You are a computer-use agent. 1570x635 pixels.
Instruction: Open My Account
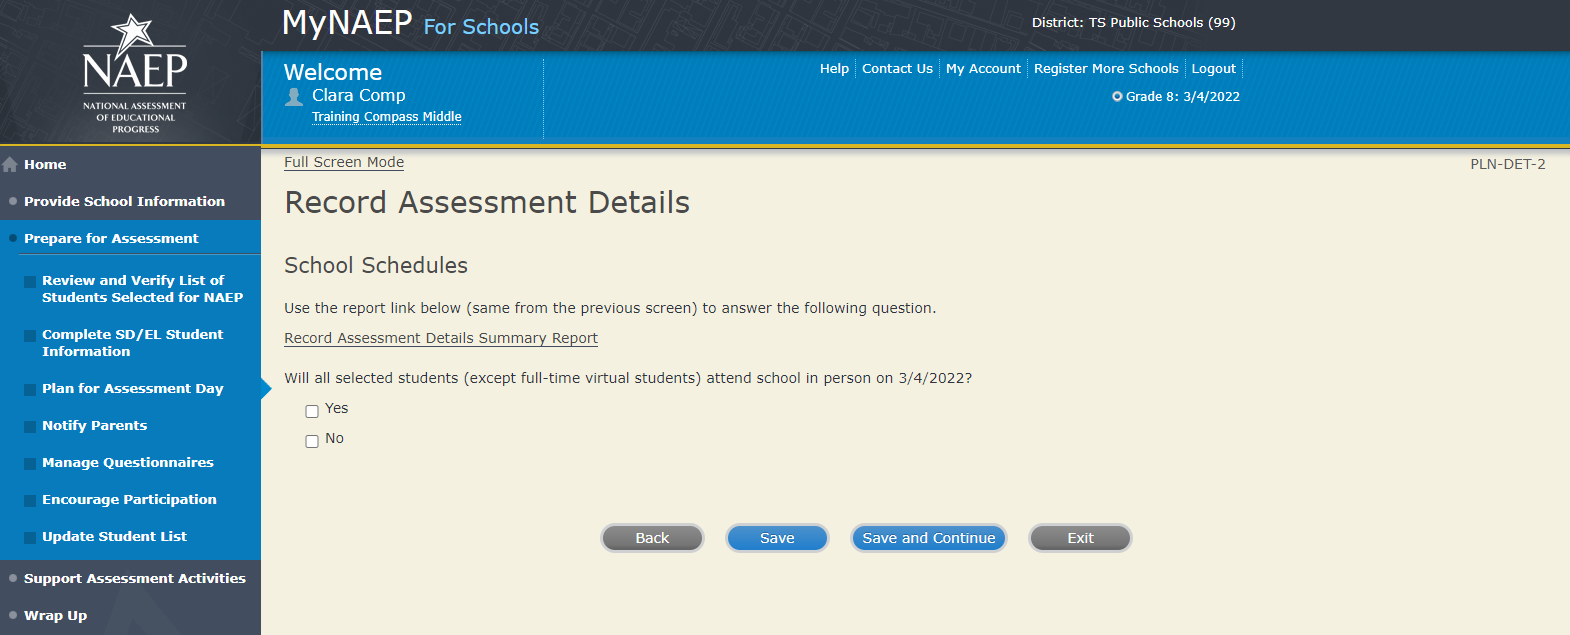click(983, 69)
